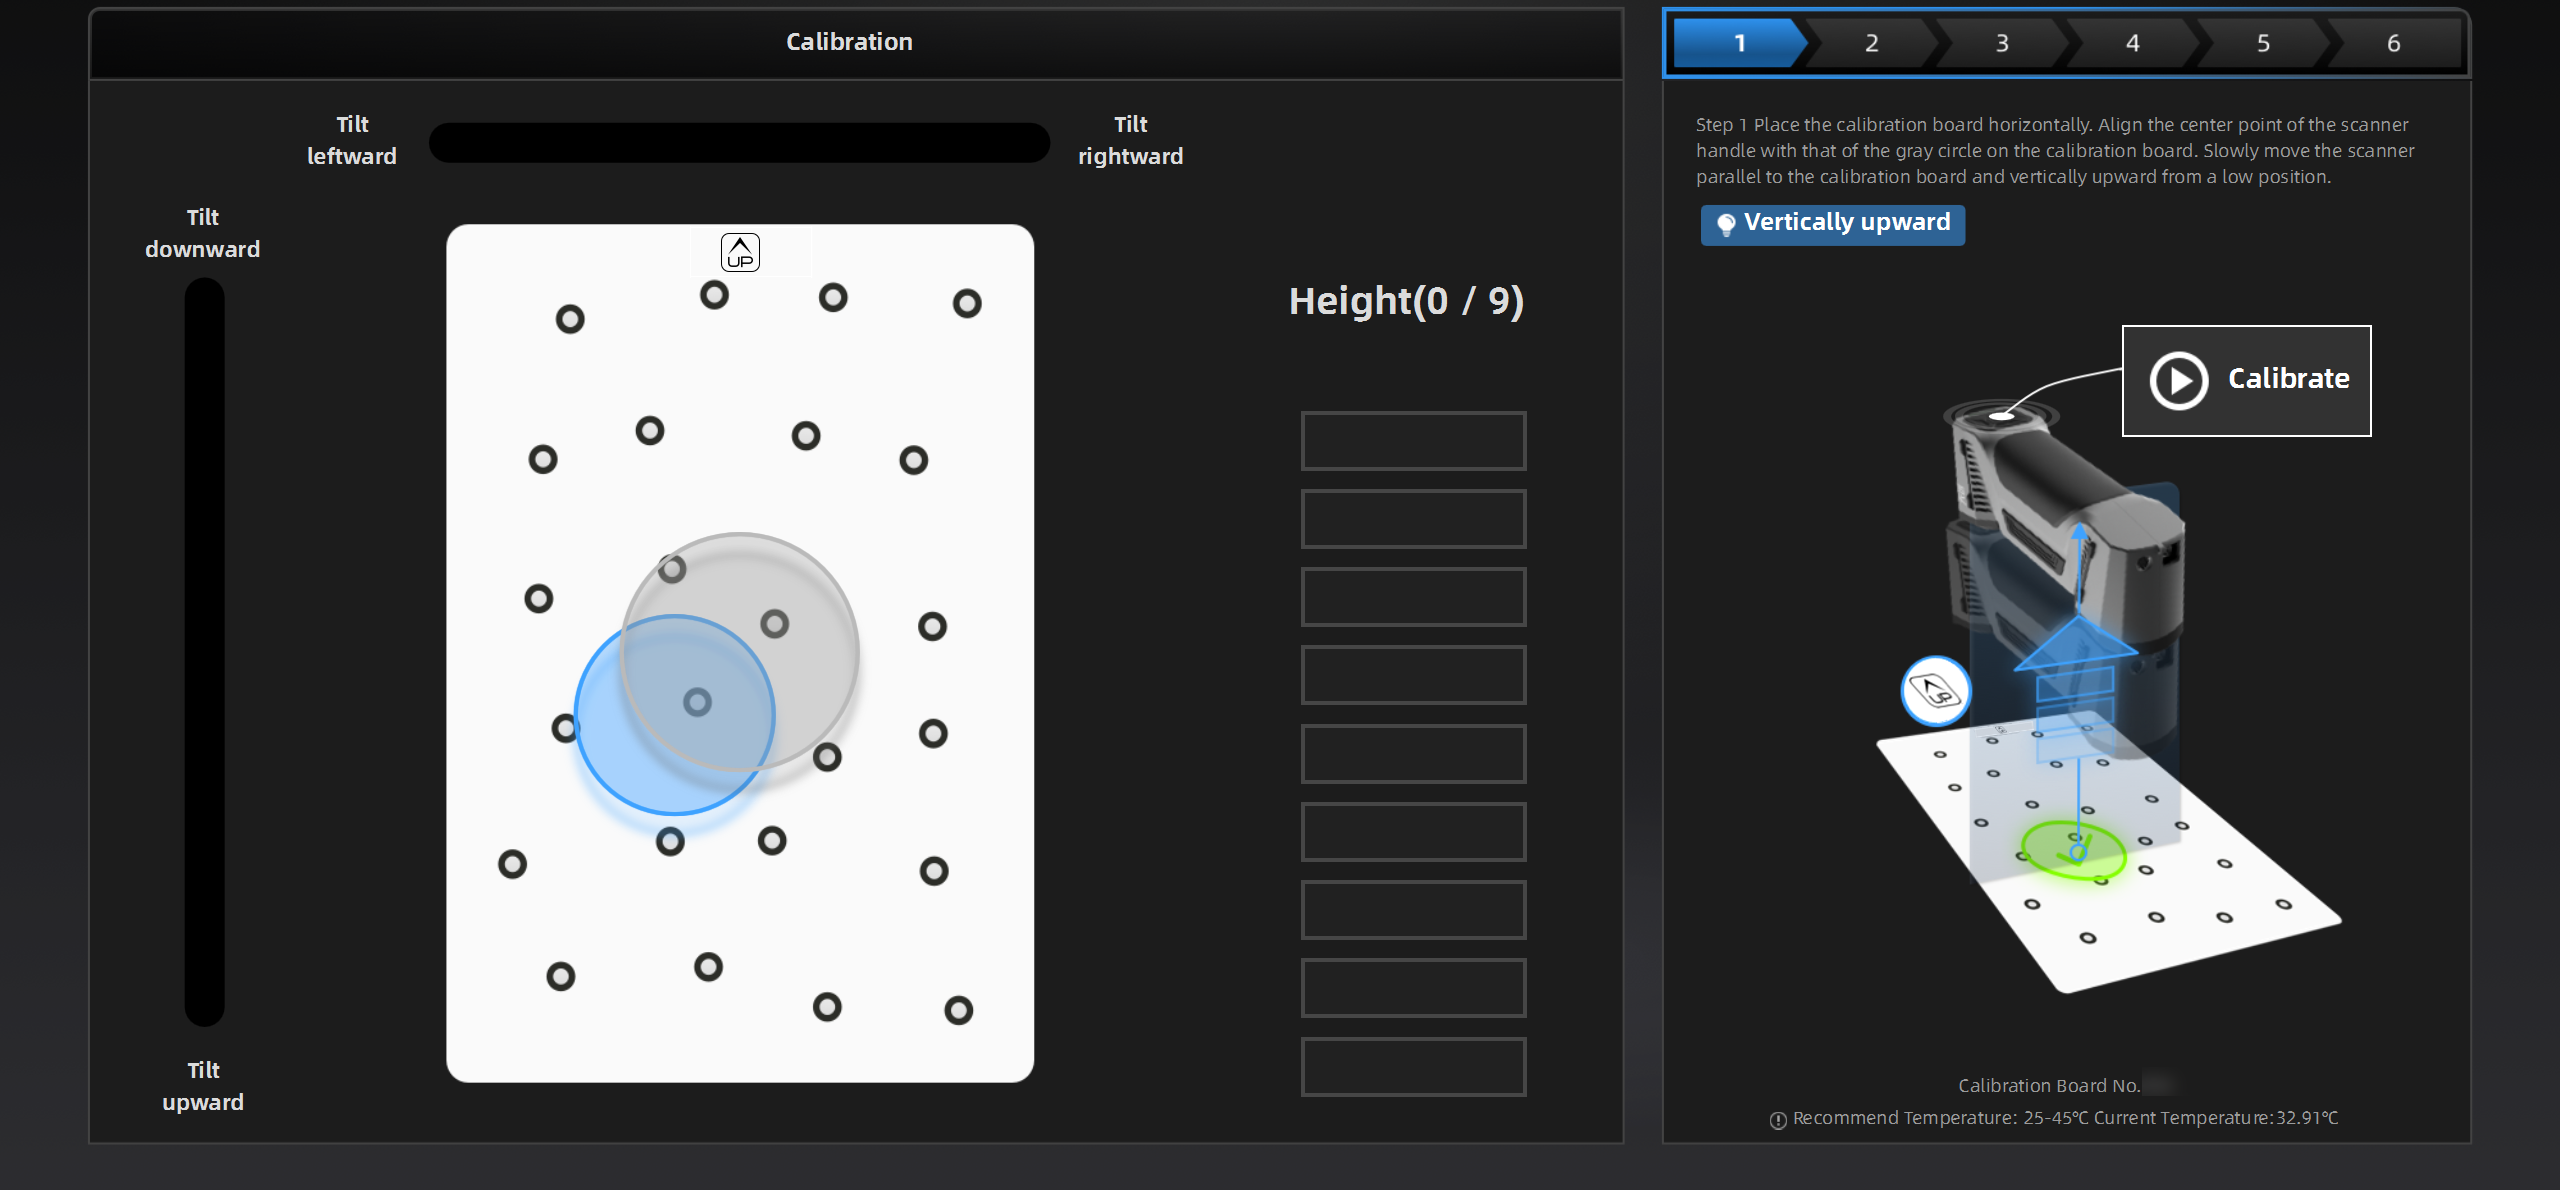Select step 1 in the progress bar
Viewport: 2560px width, 1190px height.
[1739, 43]
